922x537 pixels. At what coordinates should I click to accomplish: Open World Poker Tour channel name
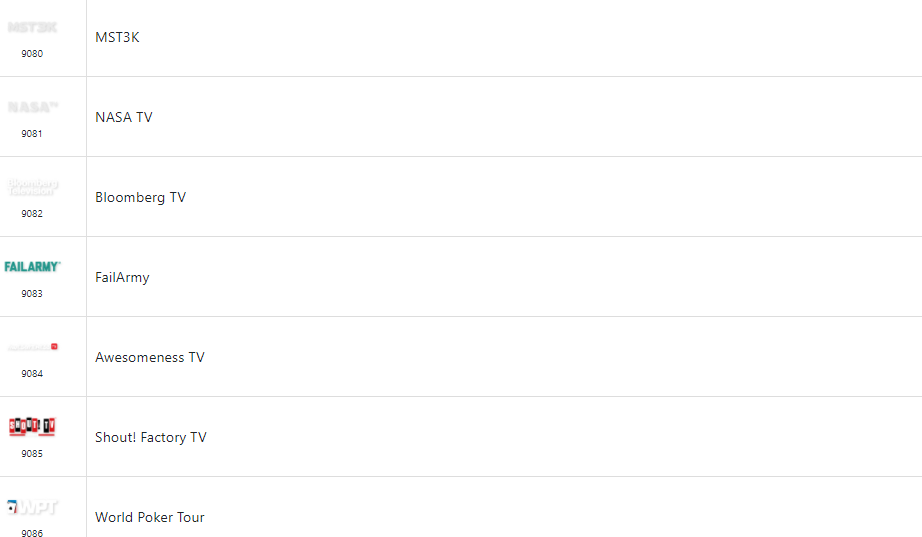[x=150, y=517]
